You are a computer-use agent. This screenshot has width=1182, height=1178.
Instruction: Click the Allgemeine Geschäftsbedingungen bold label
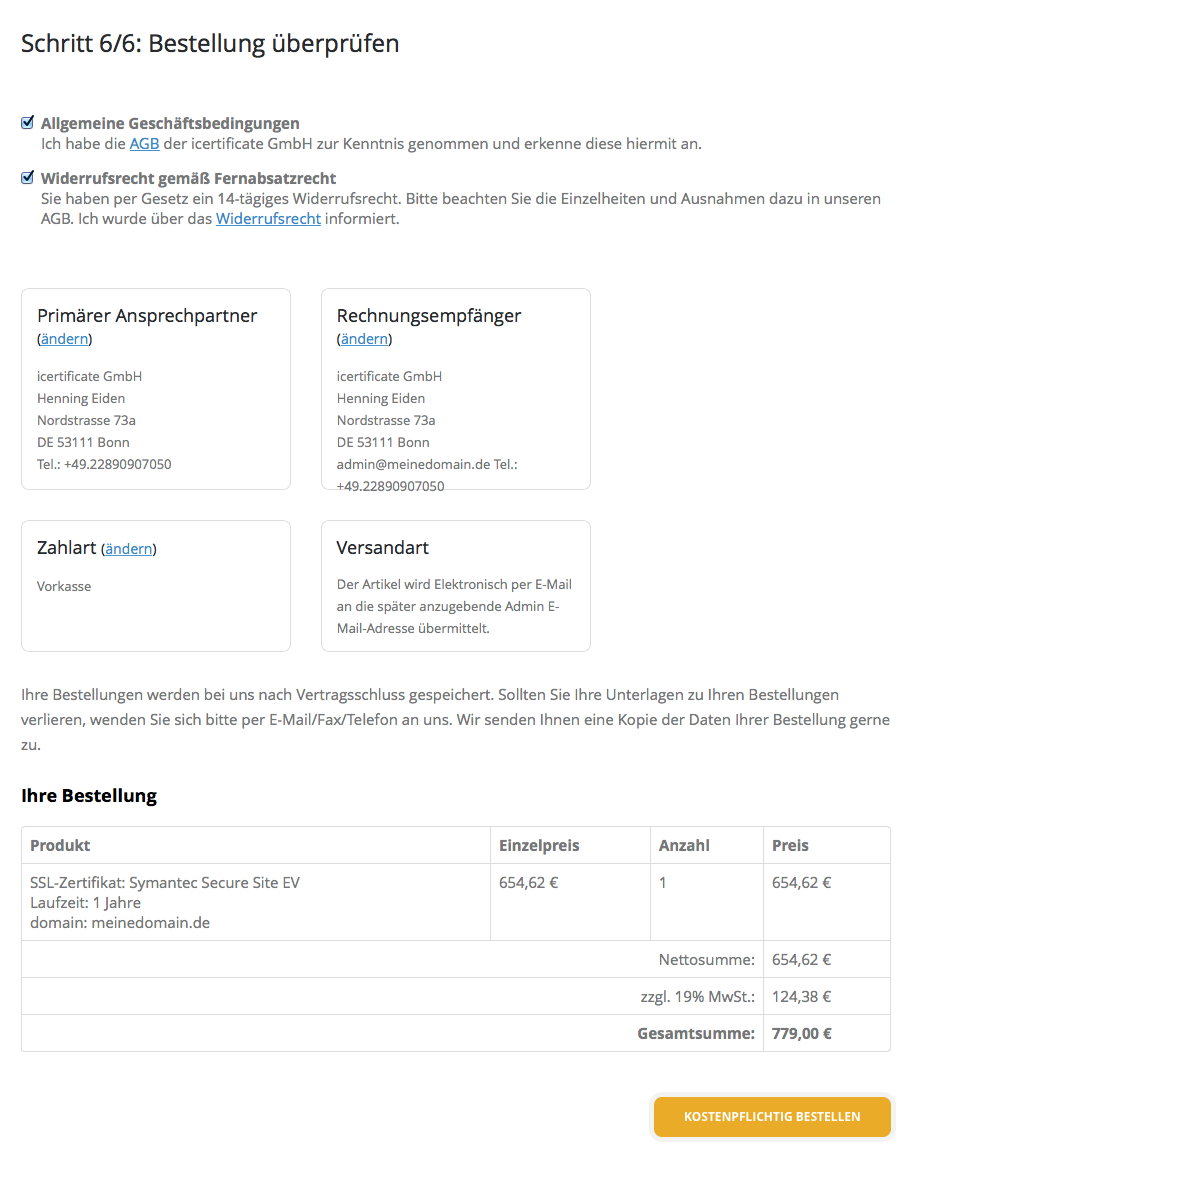point(170,124)
